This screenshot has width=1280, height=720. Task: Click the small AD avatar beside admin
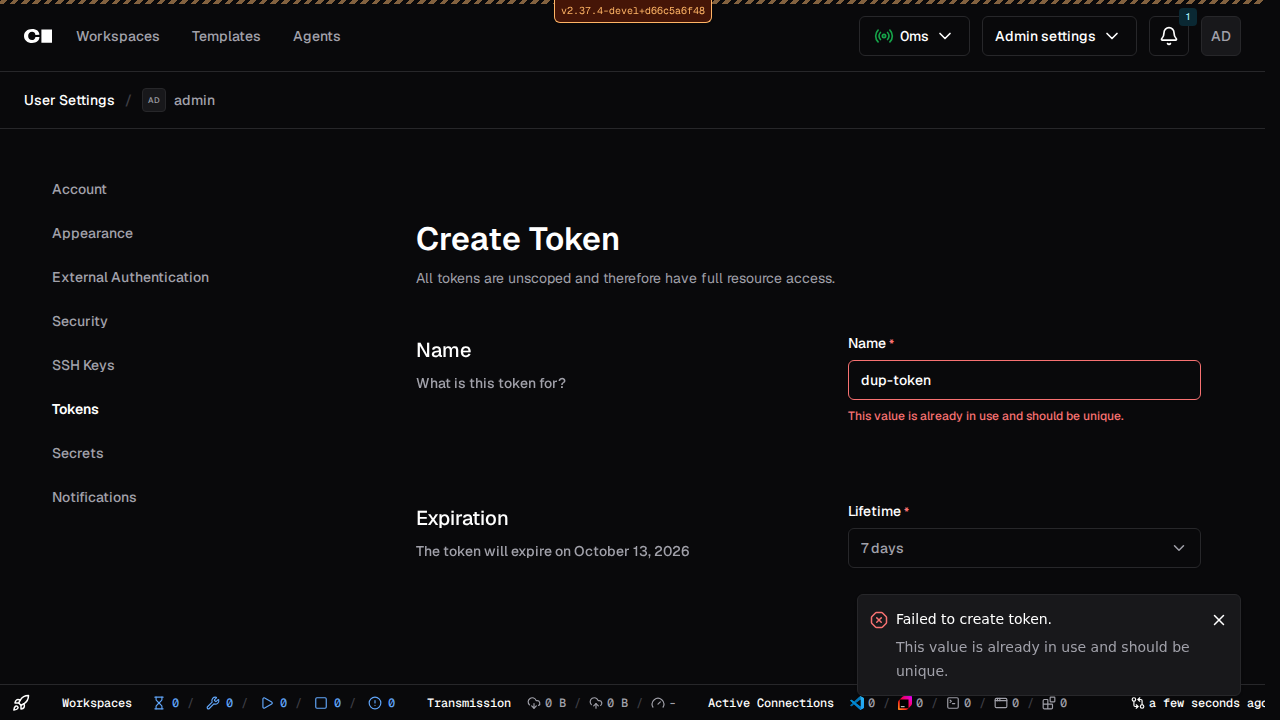pos(154,100)
